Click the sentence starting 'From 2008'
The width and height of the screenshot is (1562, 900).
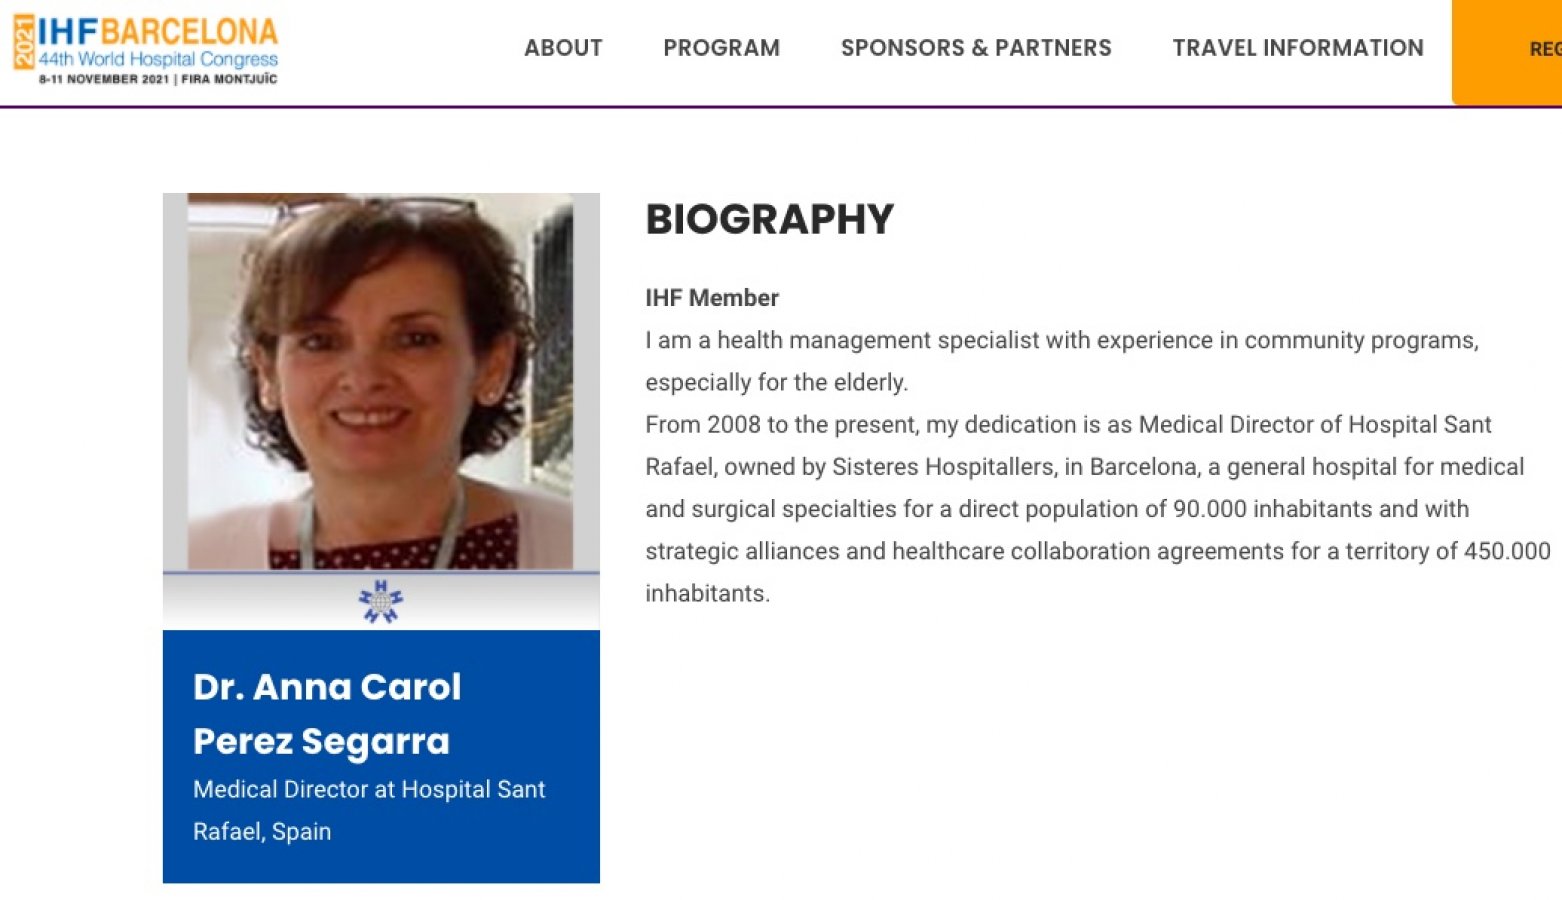tap(1067, 425)
